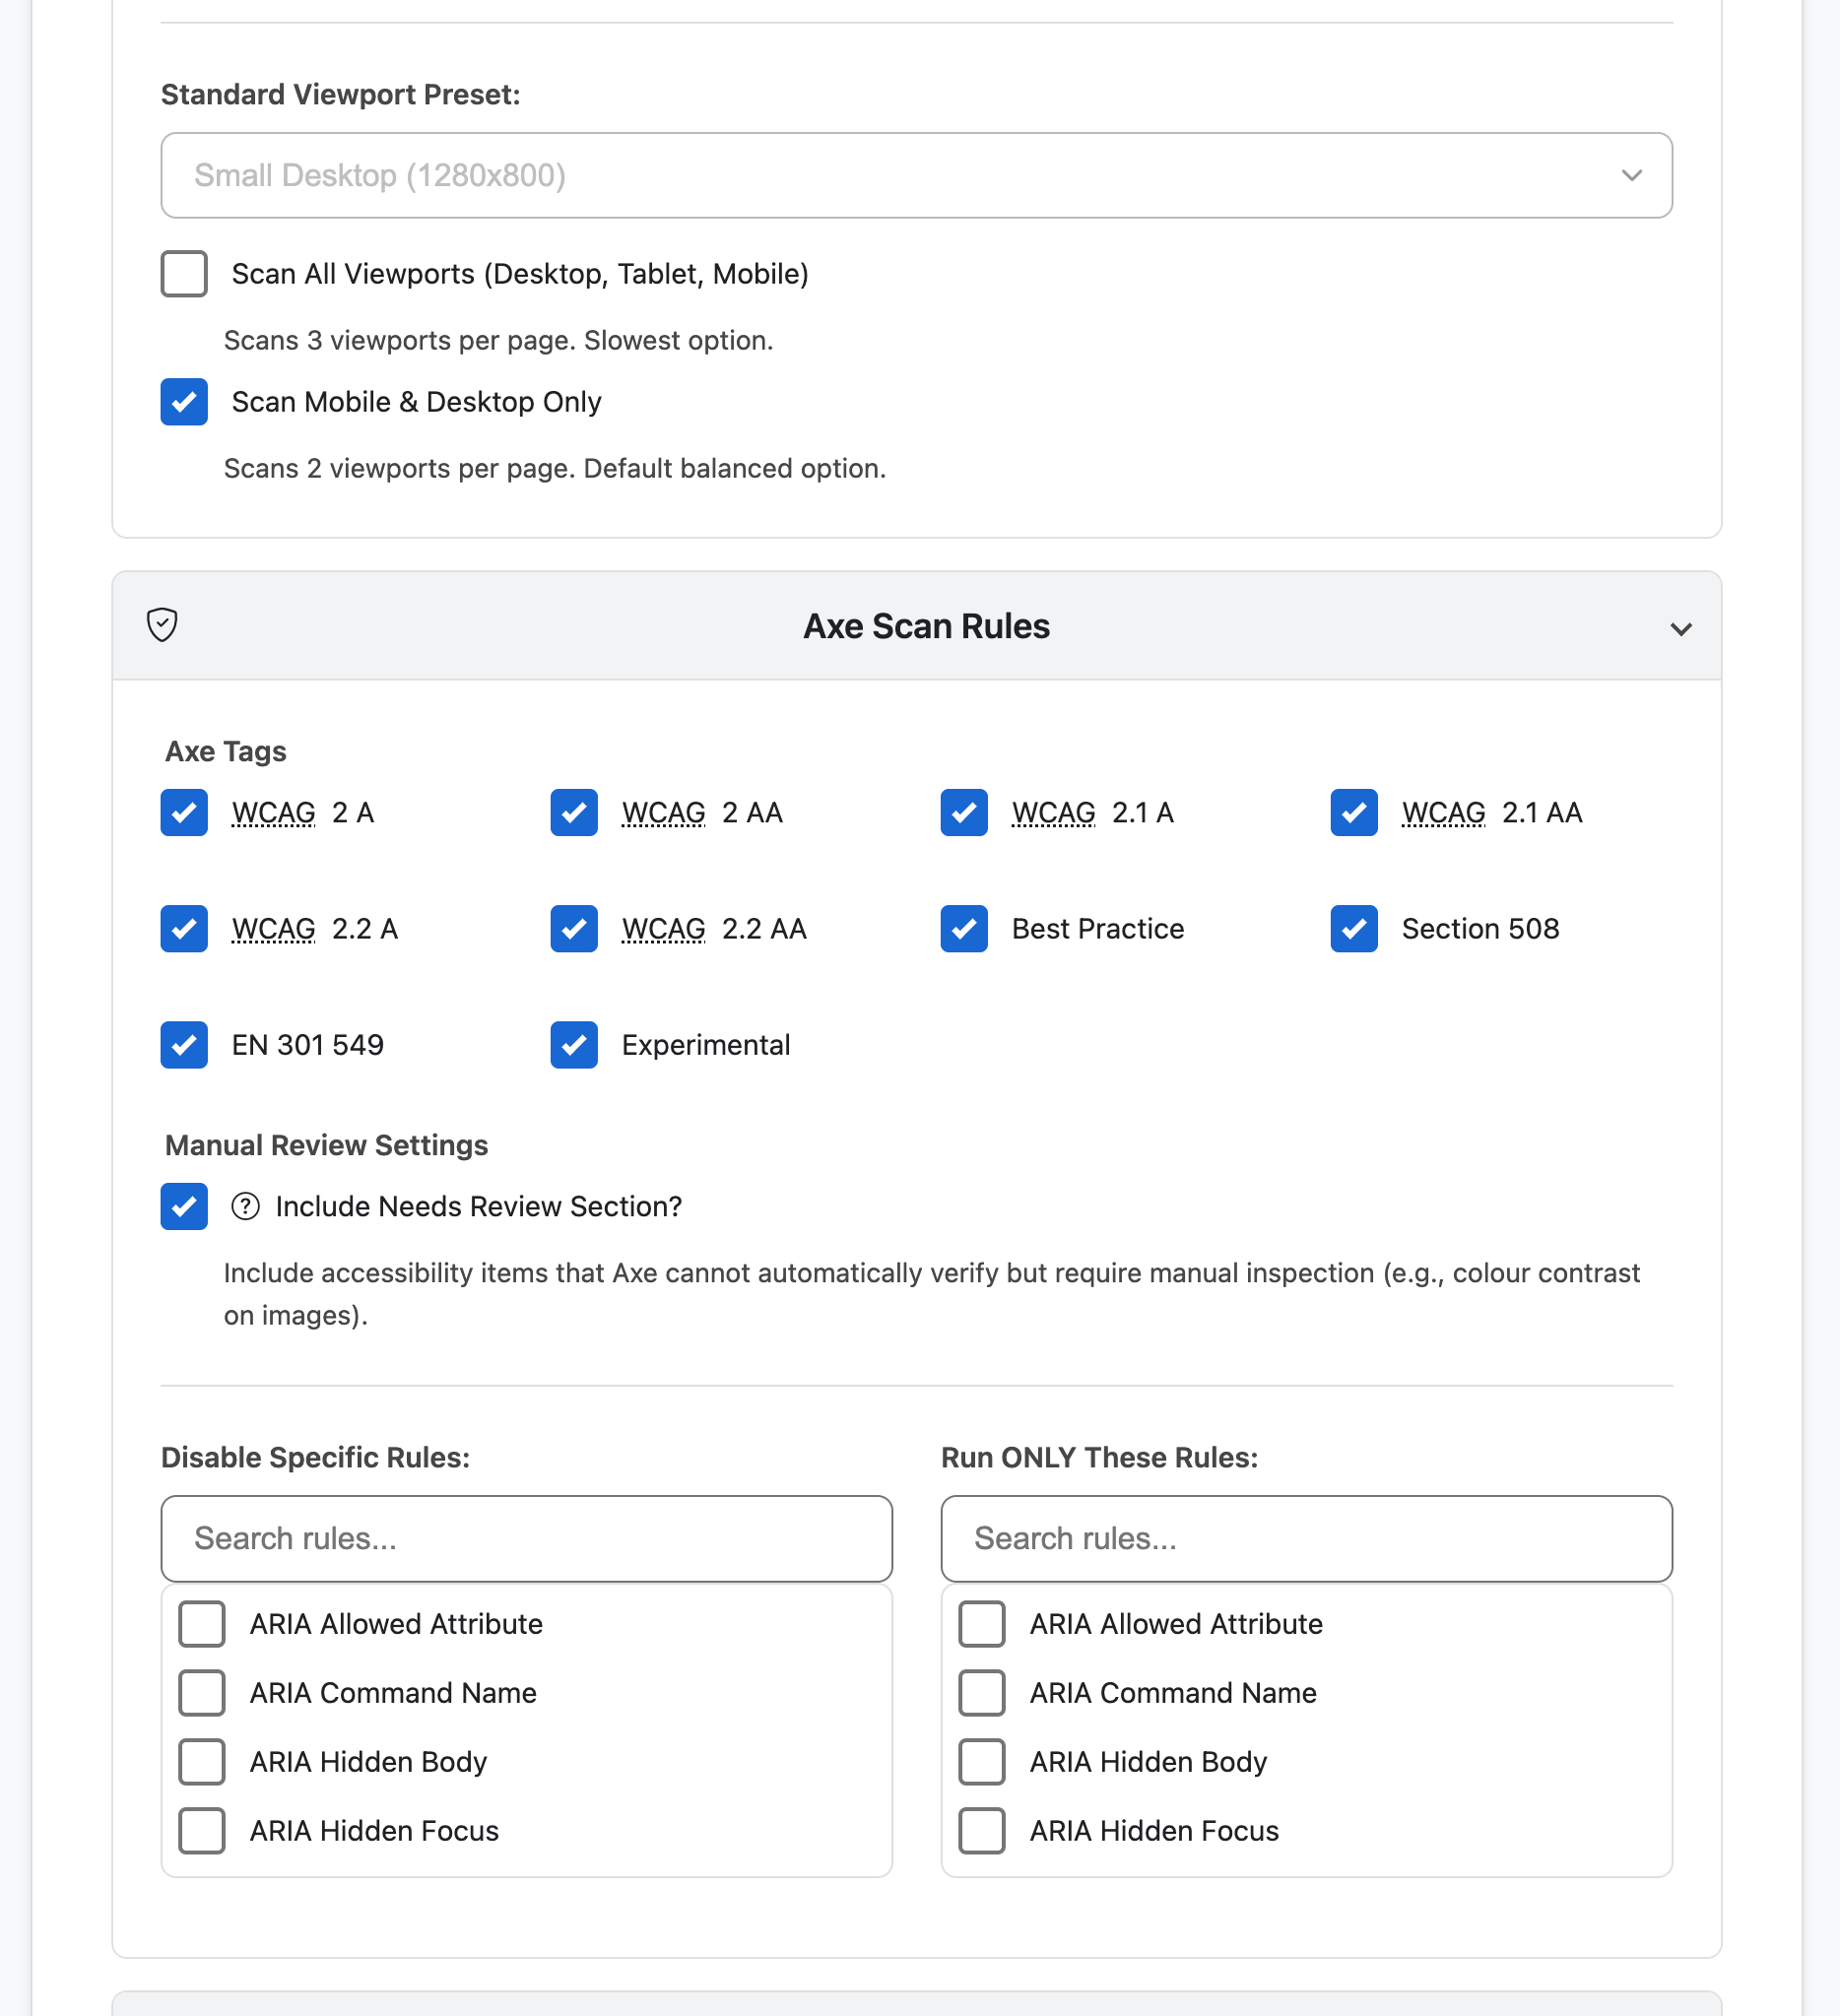Click the help icon near Include Needs Review
The width and height of the screenshot is (1840, 2016).
245,1206
